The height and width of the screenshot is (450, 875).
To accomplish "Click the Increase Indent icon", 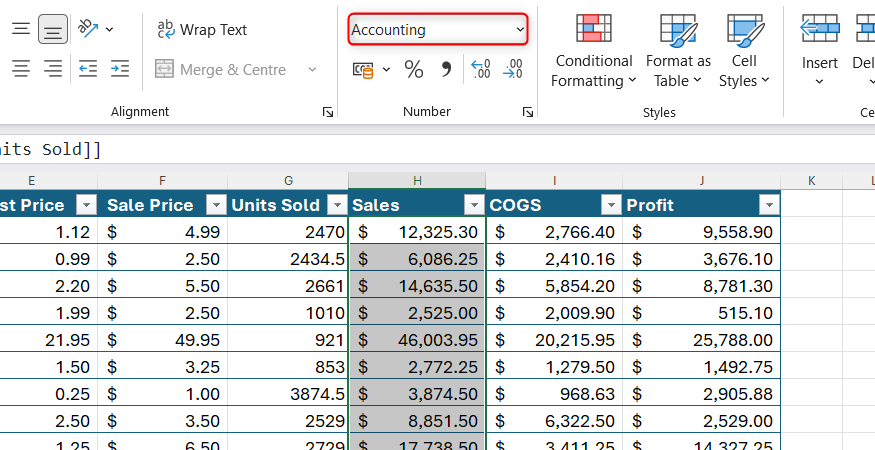I will tap(120, 69).
